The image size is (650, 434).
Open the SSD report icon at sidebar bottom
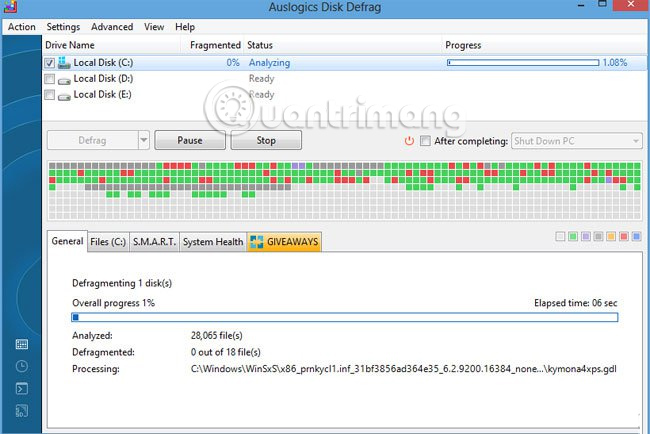point(22,411)
